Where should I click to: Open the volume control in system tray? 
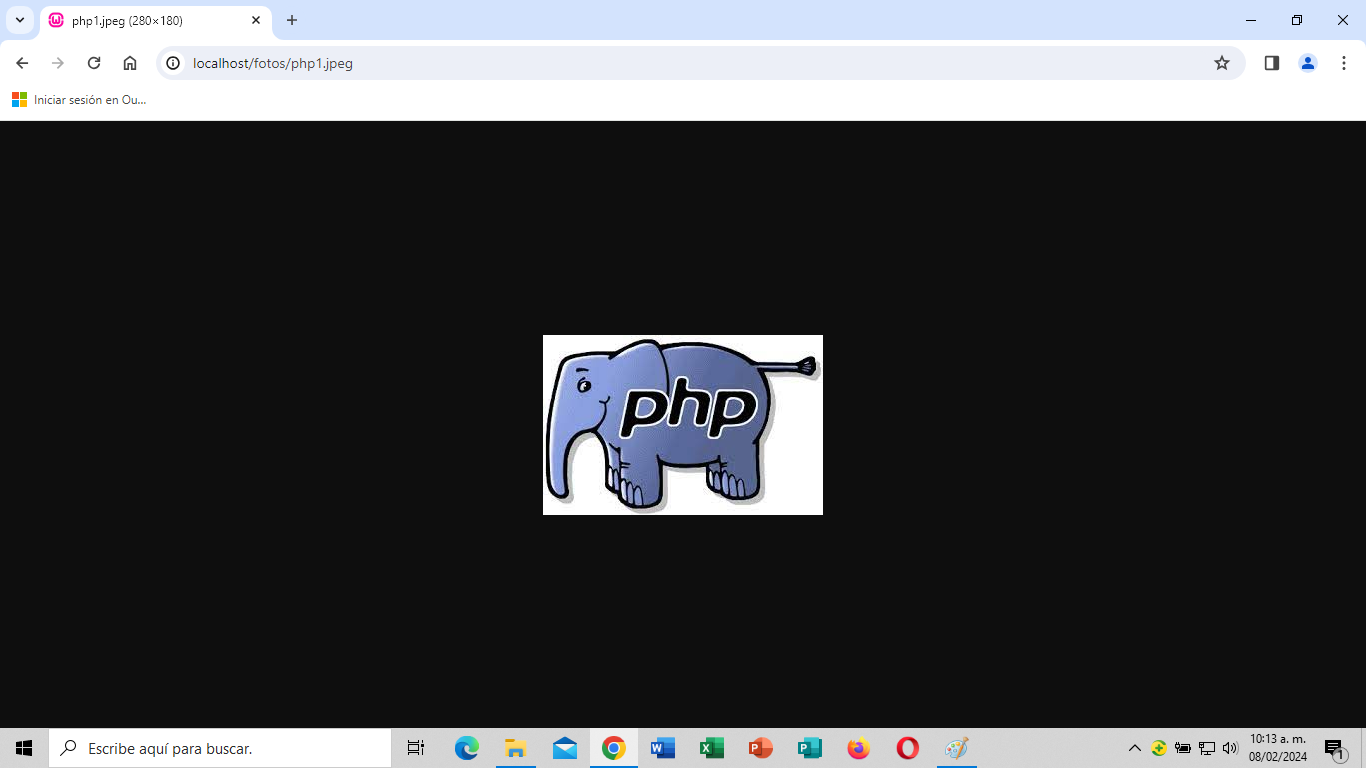click(1230, 748)
